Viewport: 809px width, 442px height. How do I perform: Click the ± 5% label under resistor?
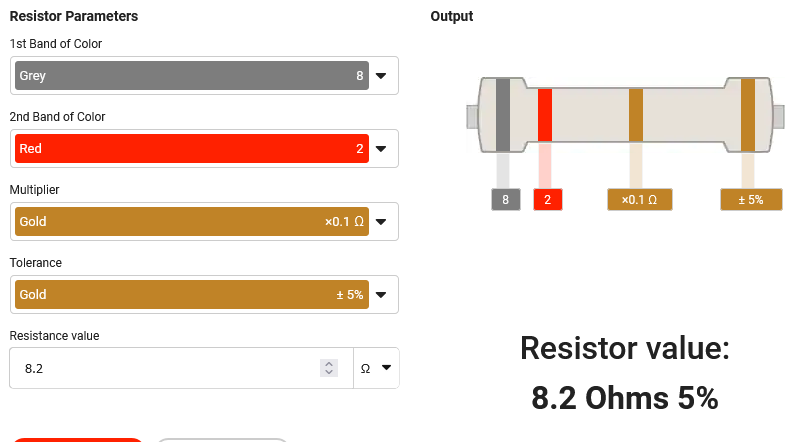tap(751, 200)
